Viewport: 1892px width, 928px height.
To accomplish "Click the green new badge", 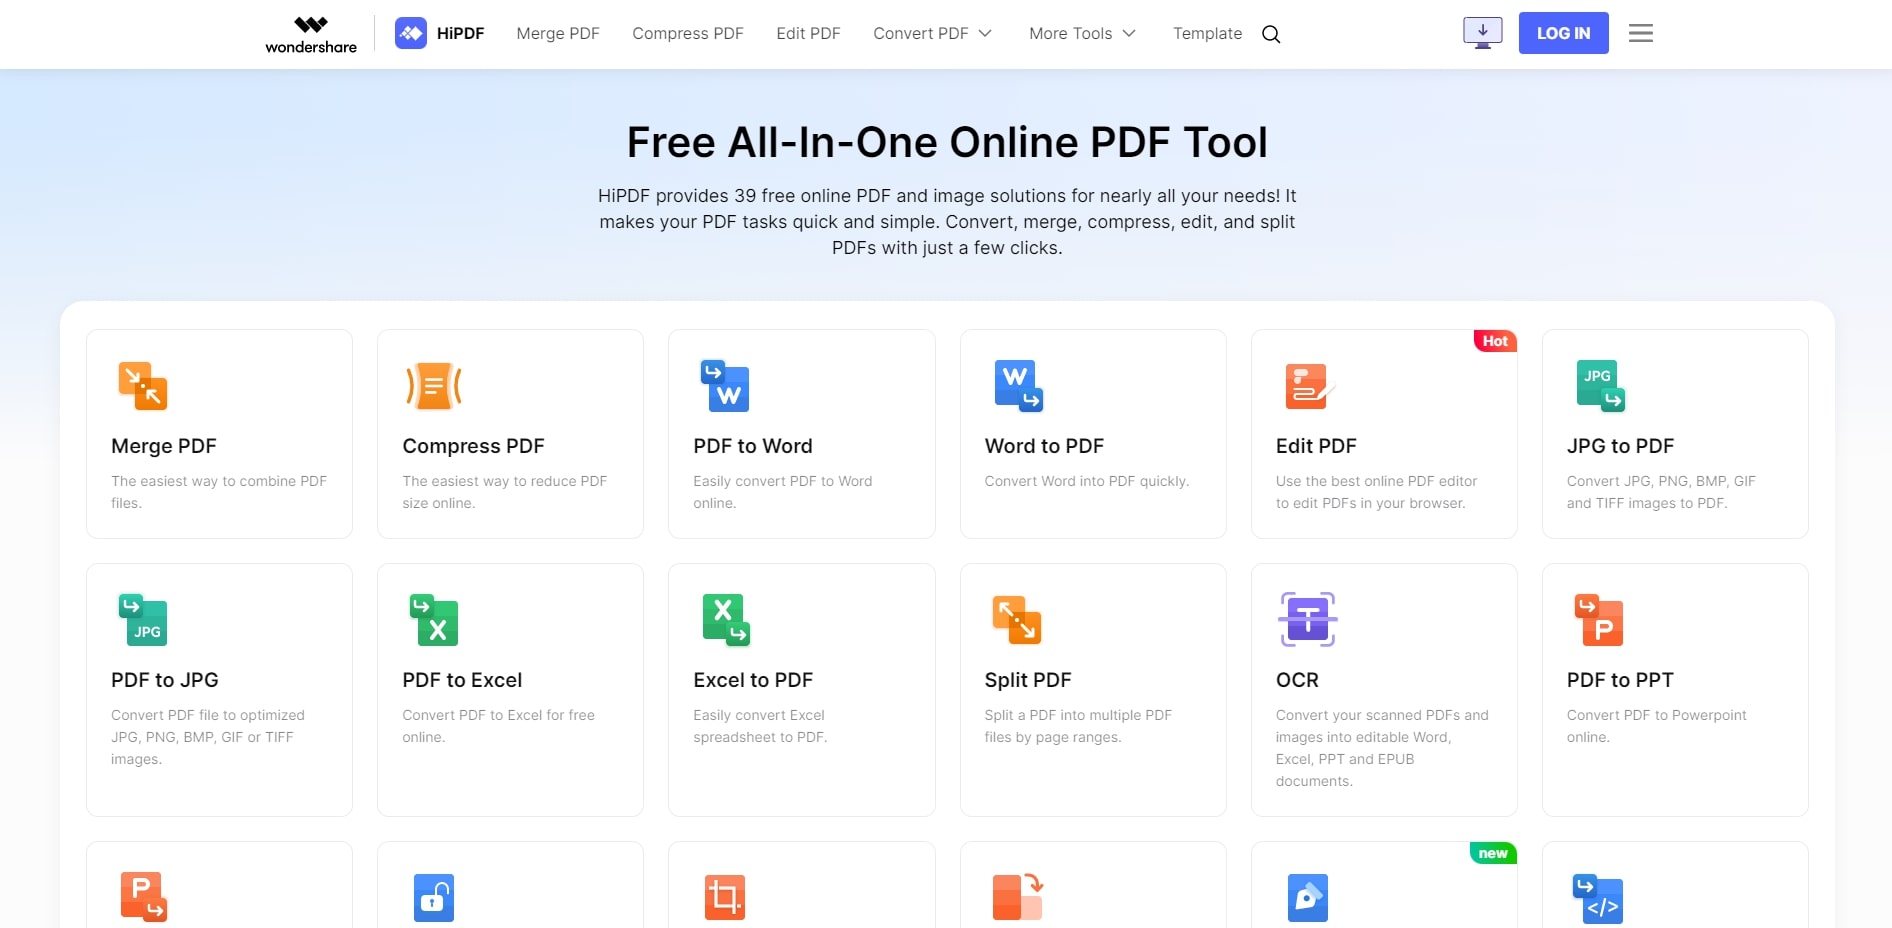I will click(x=1493, y=853).
